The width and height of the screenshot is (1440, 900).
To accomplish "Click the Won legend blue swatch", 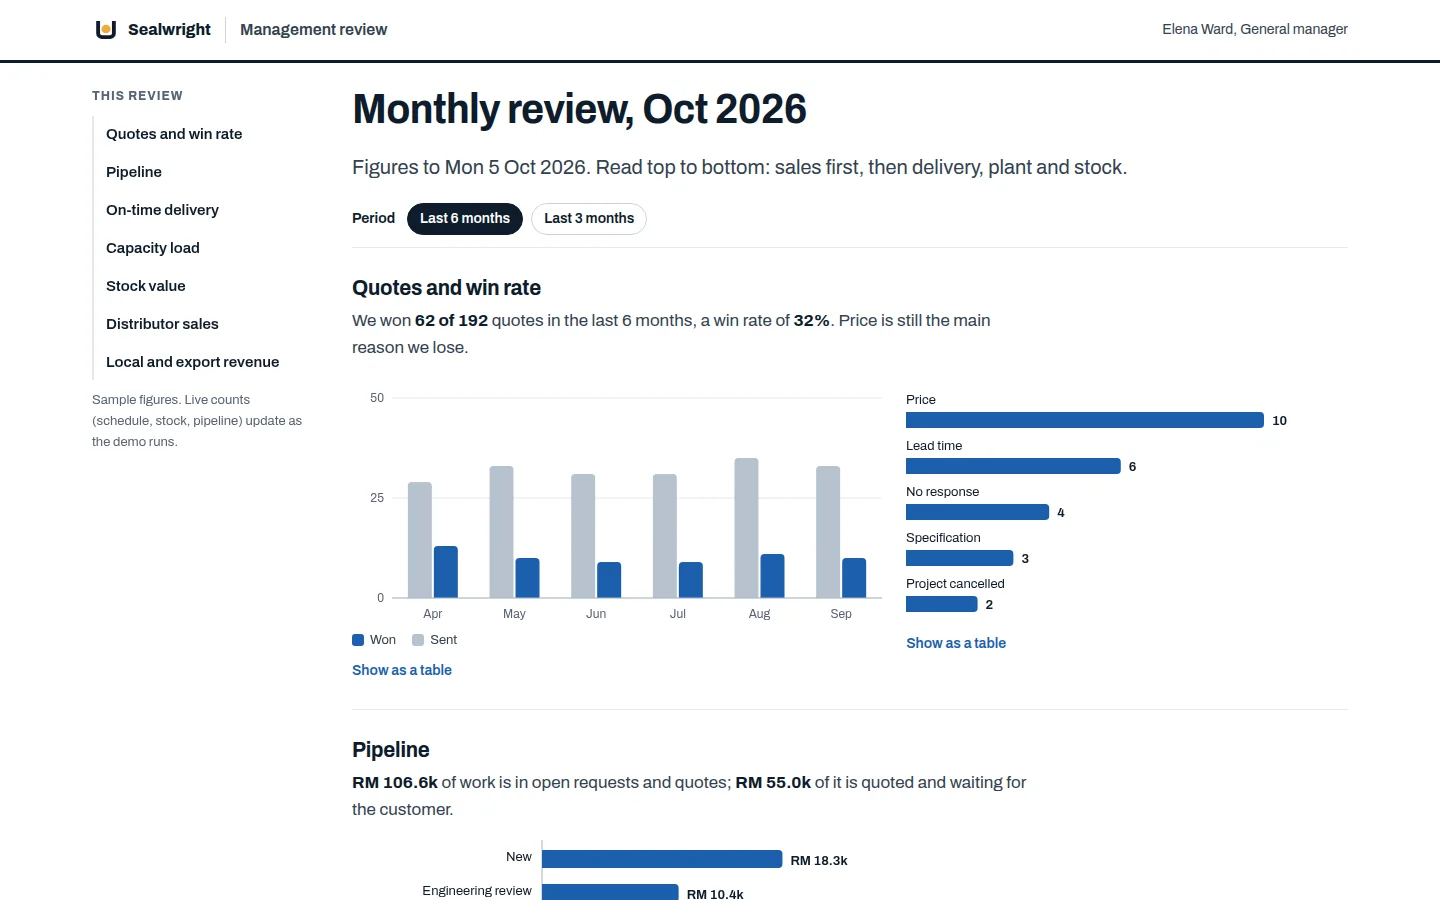I will pos(358,640).
